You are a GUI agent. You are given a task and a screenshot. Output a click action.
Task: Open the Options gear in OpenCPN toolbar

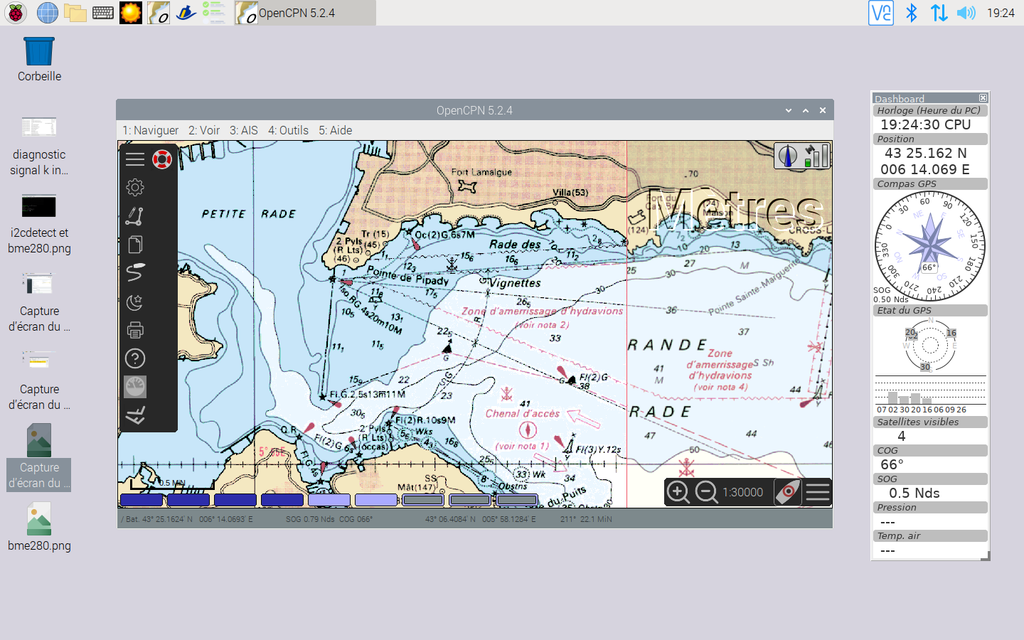135,187
